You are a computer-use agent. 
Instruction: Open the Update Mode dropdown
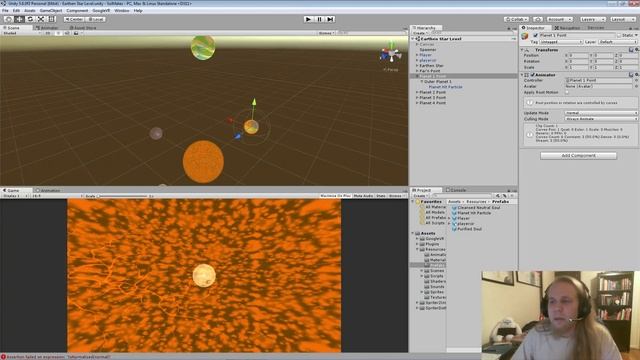pos(601,113)
